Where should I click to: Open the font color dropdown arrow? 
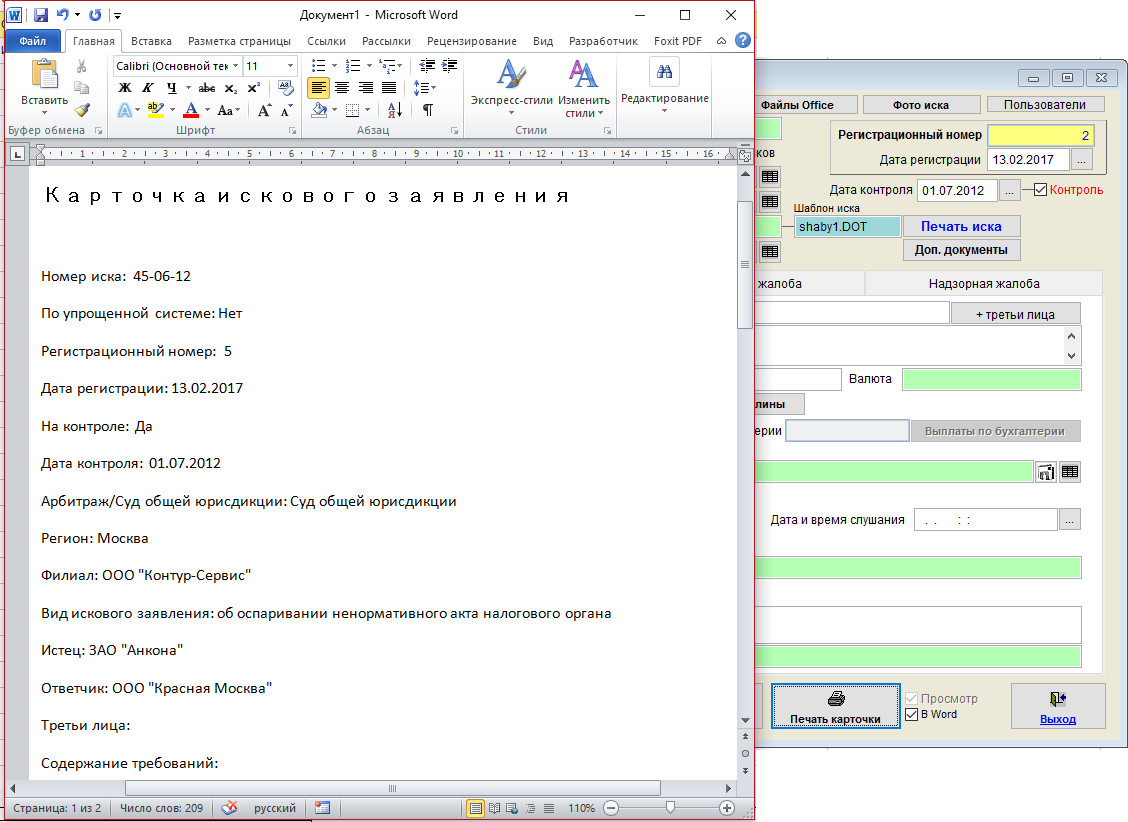207,110
